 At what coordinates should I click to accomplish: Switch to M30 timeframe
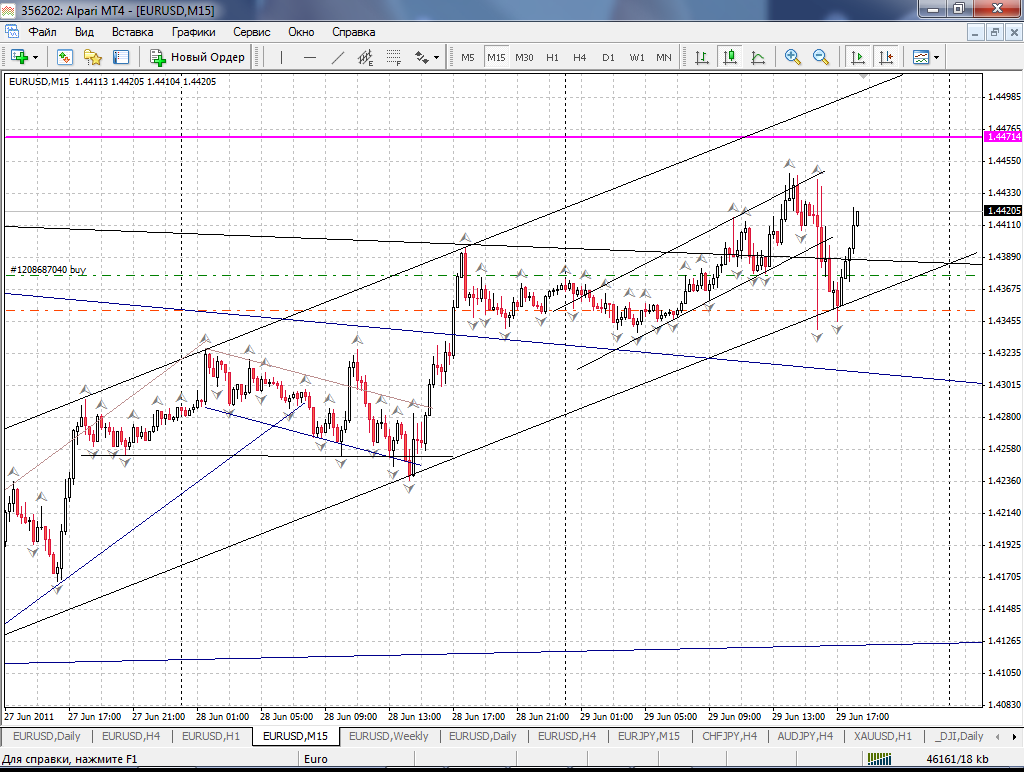(524, 57)
